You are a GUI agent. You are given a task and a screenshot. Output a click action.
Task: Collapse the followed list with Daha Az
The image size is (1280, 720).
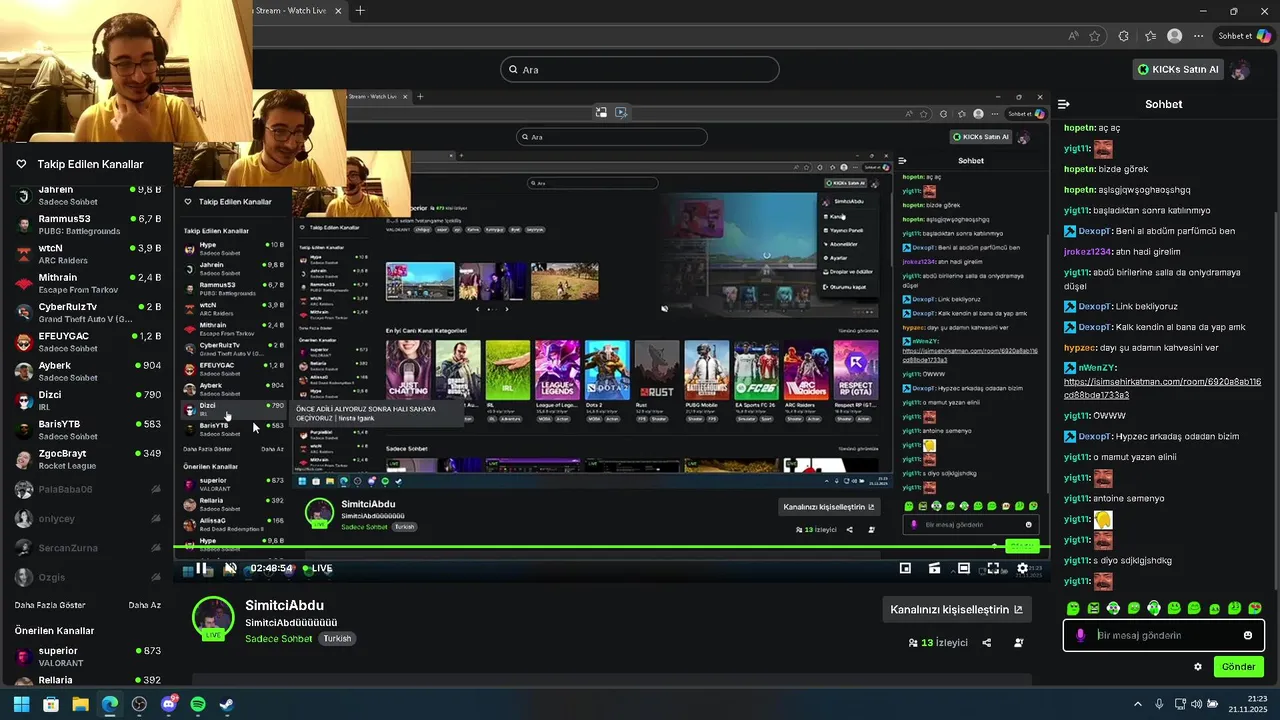tap(145, 605)
